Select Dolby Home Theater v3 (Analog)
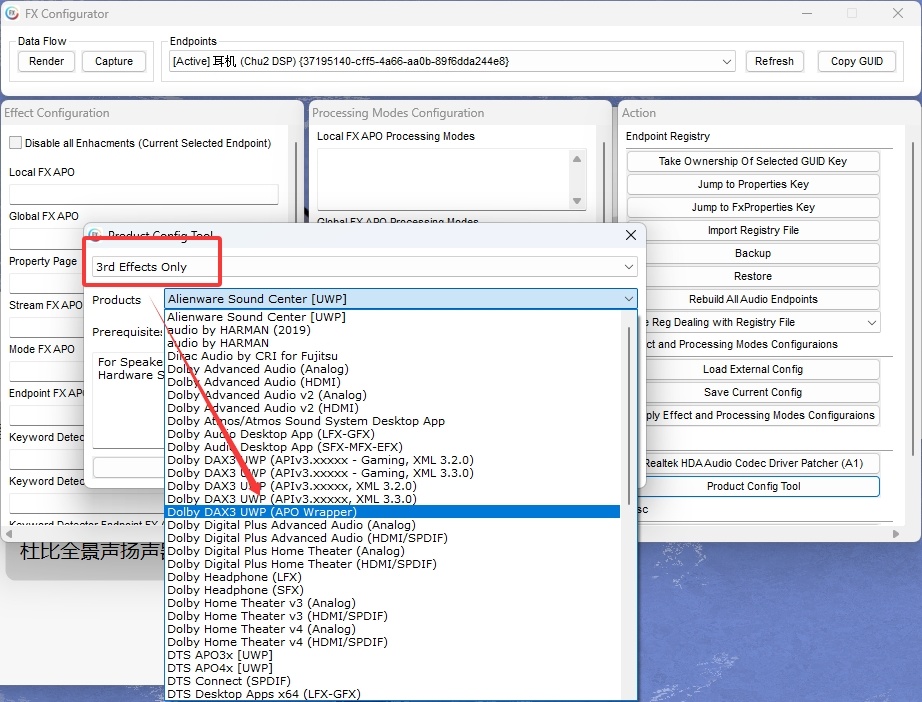The width and height of the screenshot is (922, 702). coord(393,603)
